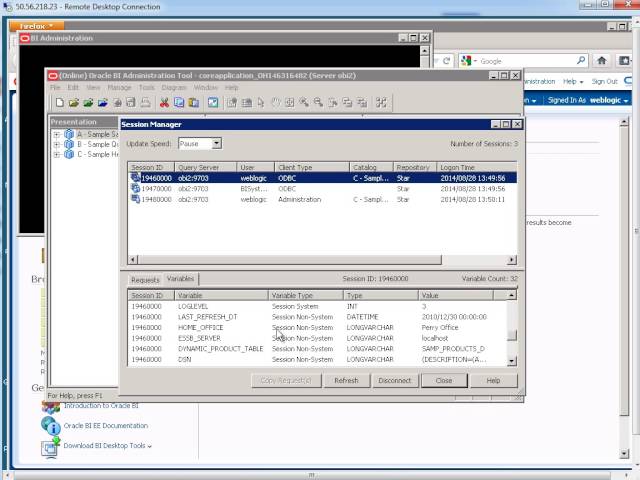Click the Variable Type column header

(x=306, y=295)
